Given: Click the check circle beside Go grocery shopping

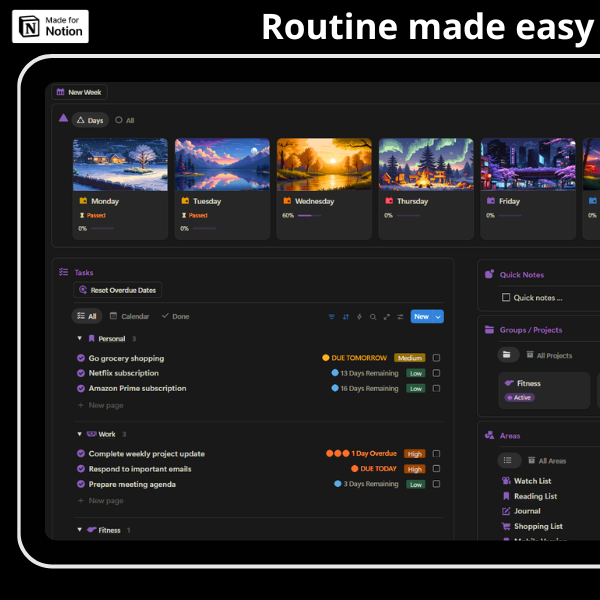Looking at the screenshot, I should [x=81, y=358].
